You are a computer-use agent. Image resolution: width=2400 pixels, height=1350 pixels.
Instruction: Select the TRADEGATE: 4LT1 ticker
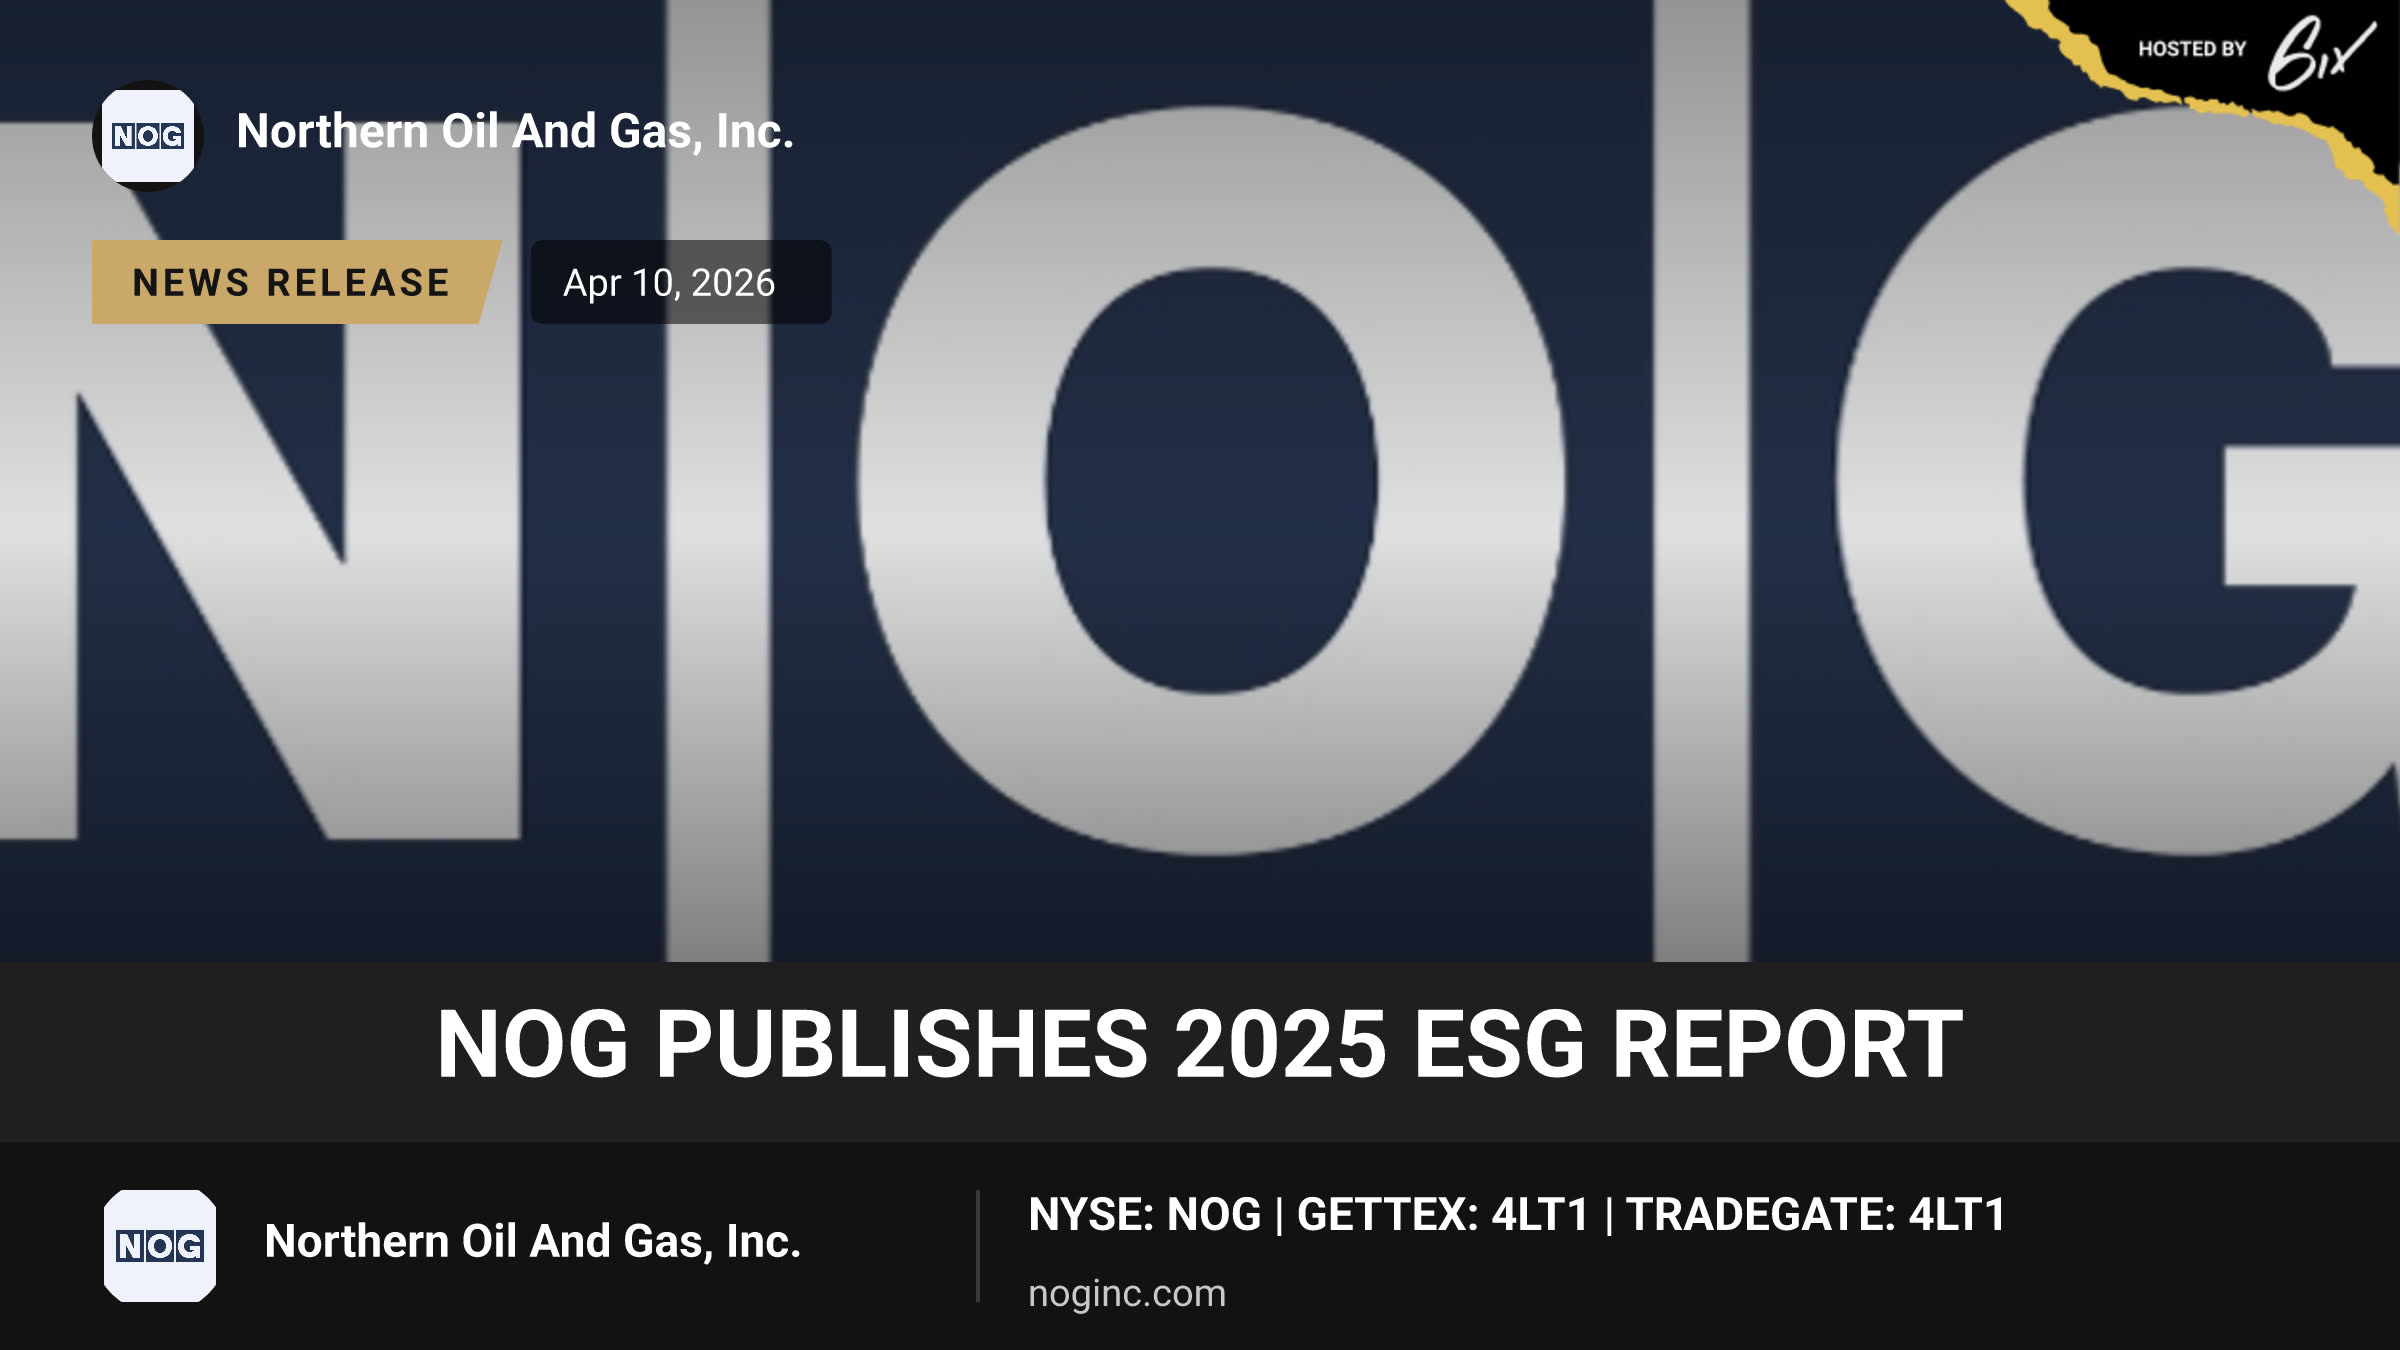click(1816, 1215)
